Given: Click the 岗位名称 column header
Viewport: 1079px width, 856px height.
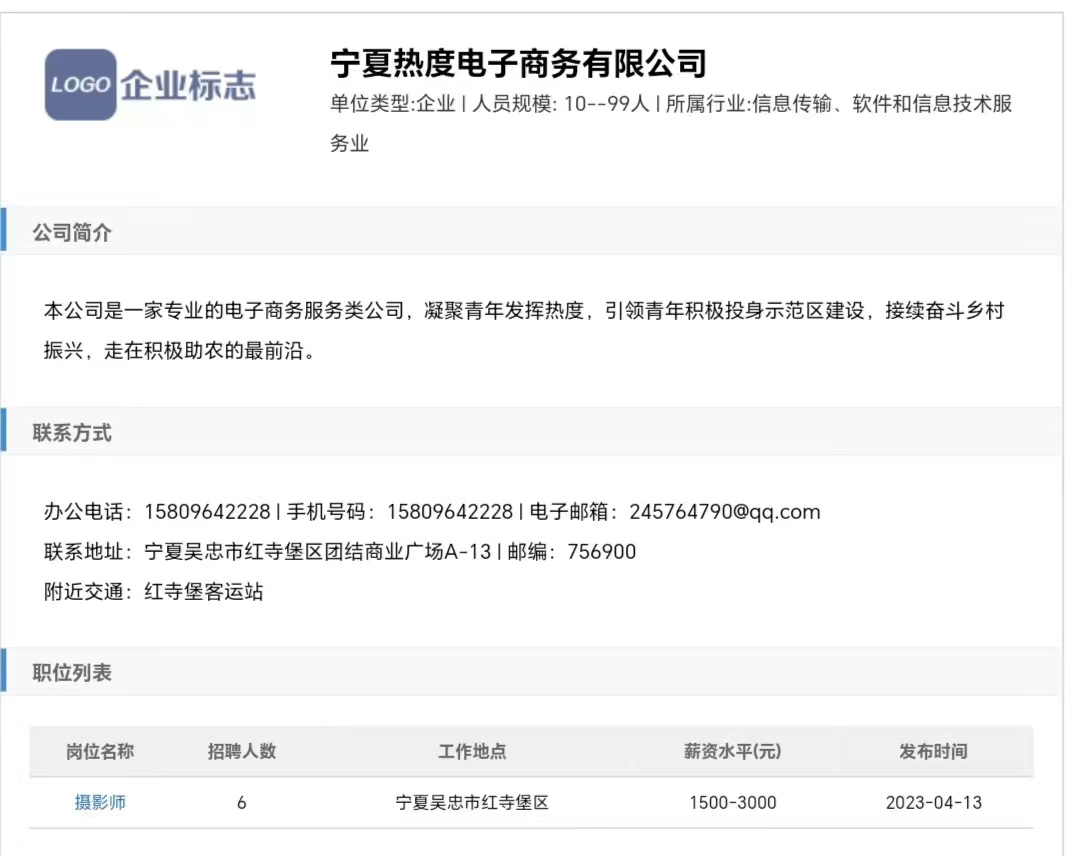Looking at the screenshot, I should click(x=100, y=751).
